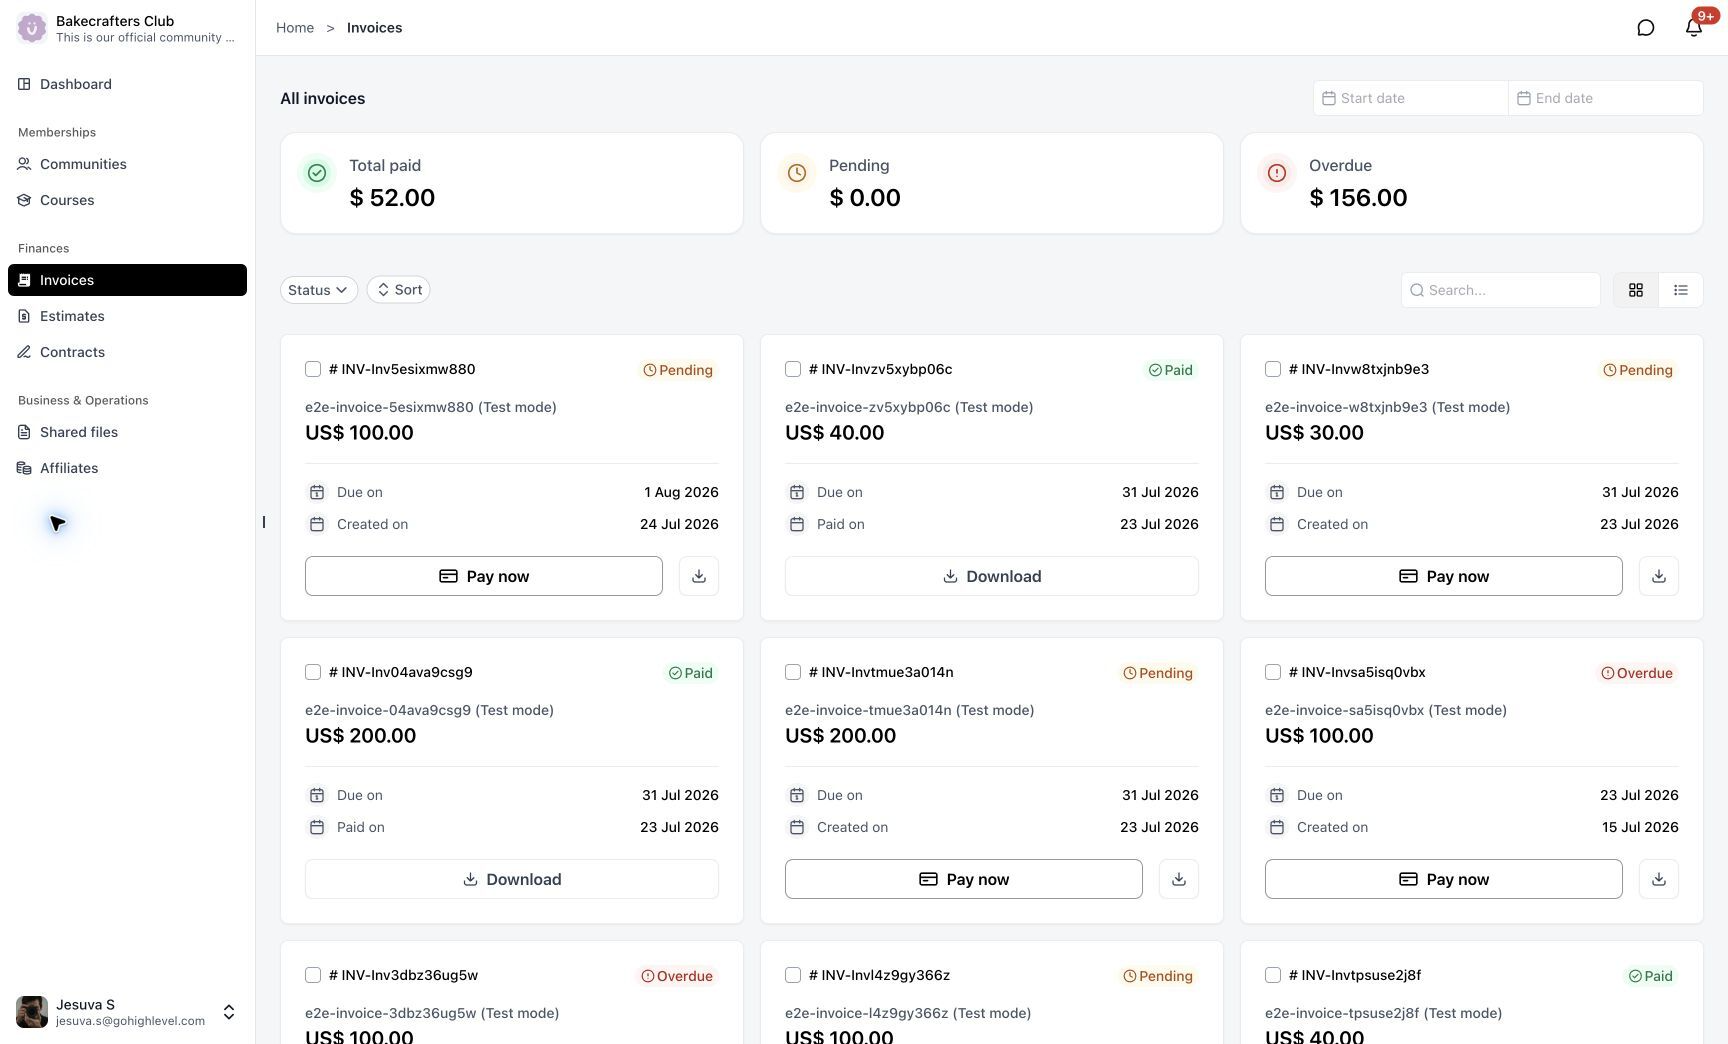Select checkbox for invoice INV-Inv04ava9csg9
This screenshot has height=1044, width=1728.
pyautogui.click(x=313, y=672)
